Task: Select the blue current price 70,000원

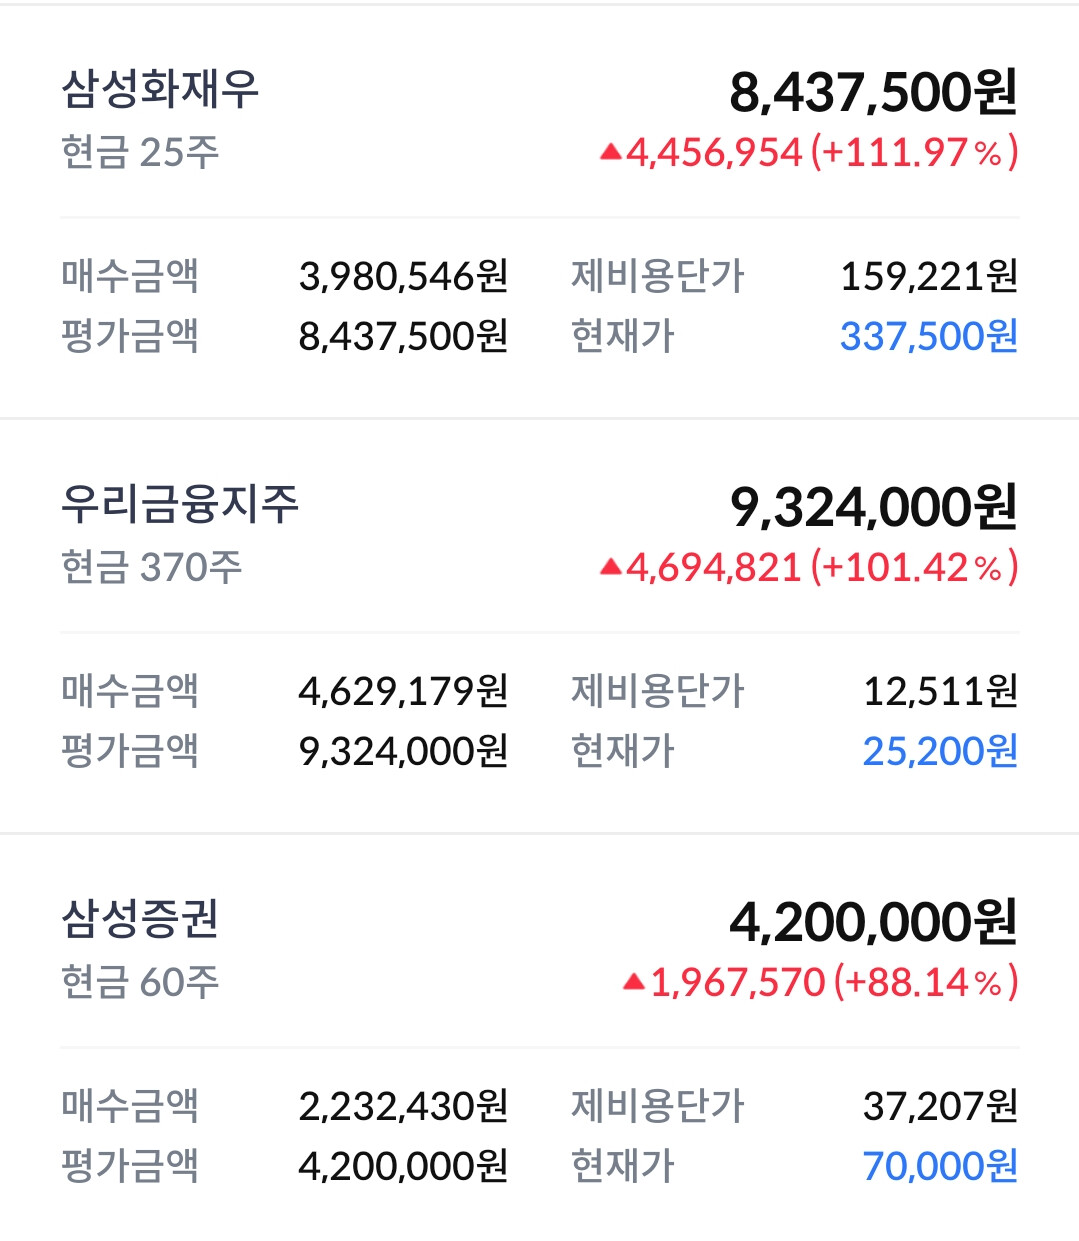Action: pos(940,1166)
